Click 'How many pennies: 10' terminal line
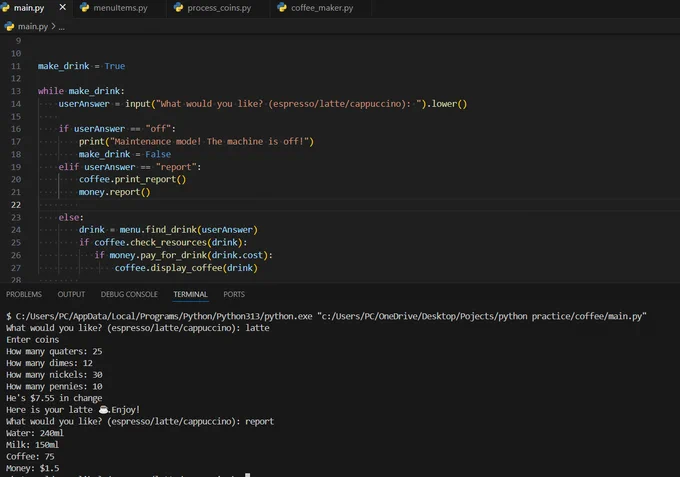Image resolution: width=680 pixels, height=477 pixels. coord(54,386)
